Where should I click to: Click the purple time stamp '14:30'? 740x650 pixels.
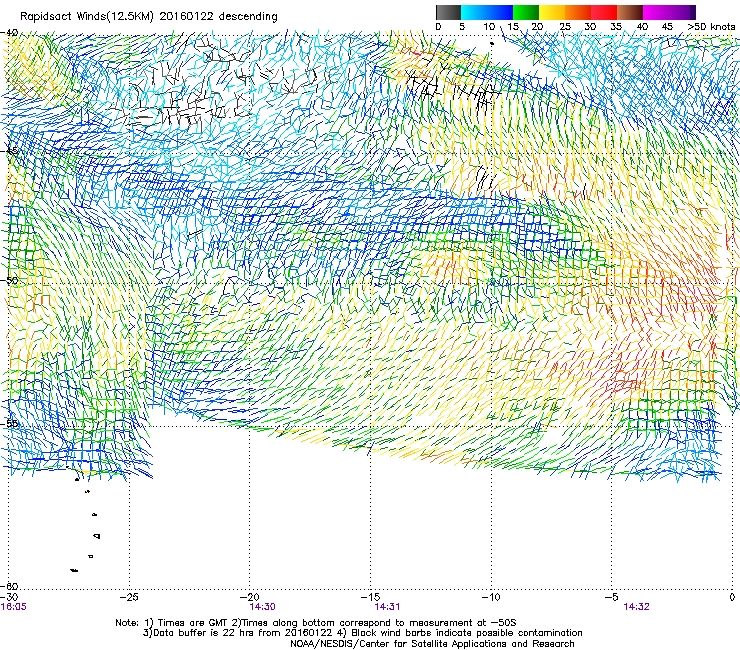coord(262,607)
